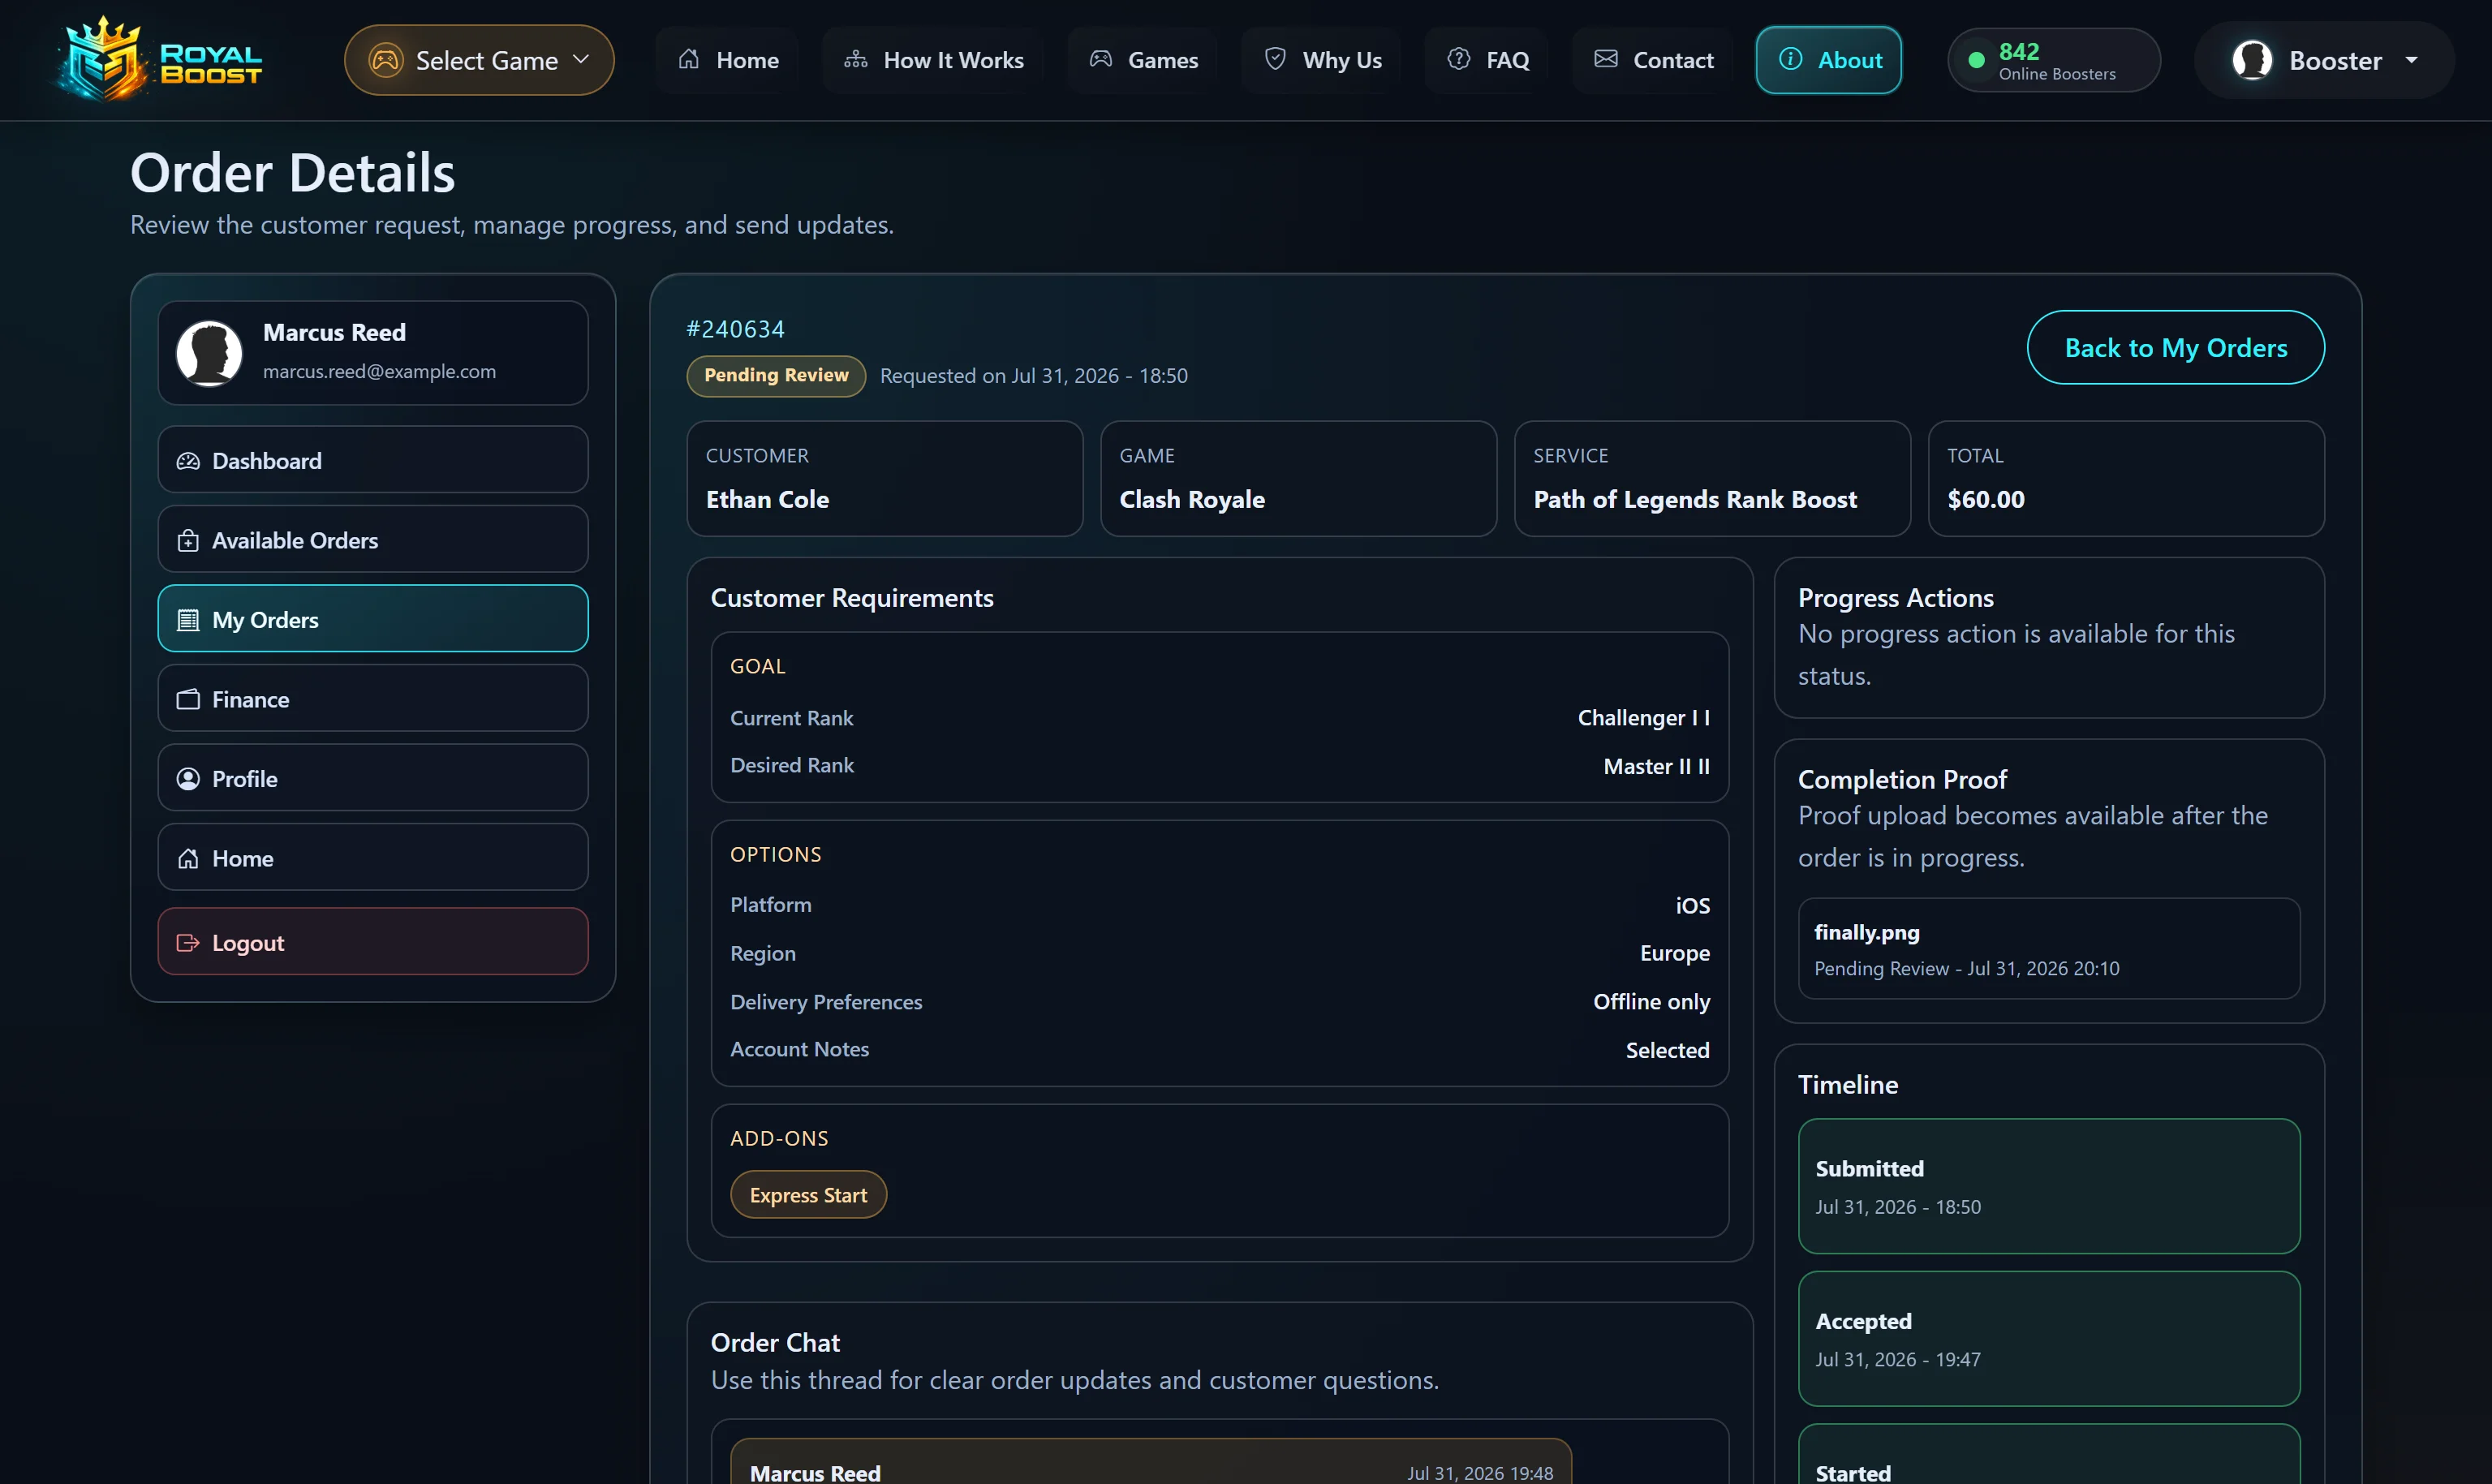The height and width of the screenshot is (1484, 2492).
Task: Click the $60.00 total amount
Action: (1985, 500)
